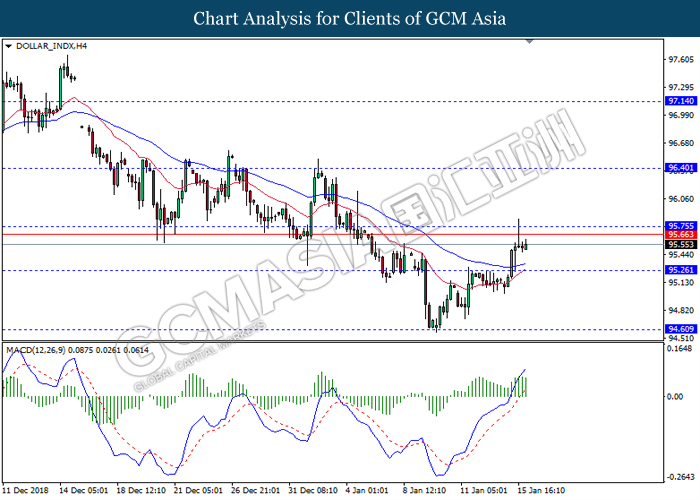Click the 95.130 price axis value
Screen dimensions: 700x500
pyautogui.click(x=681, y=282)
